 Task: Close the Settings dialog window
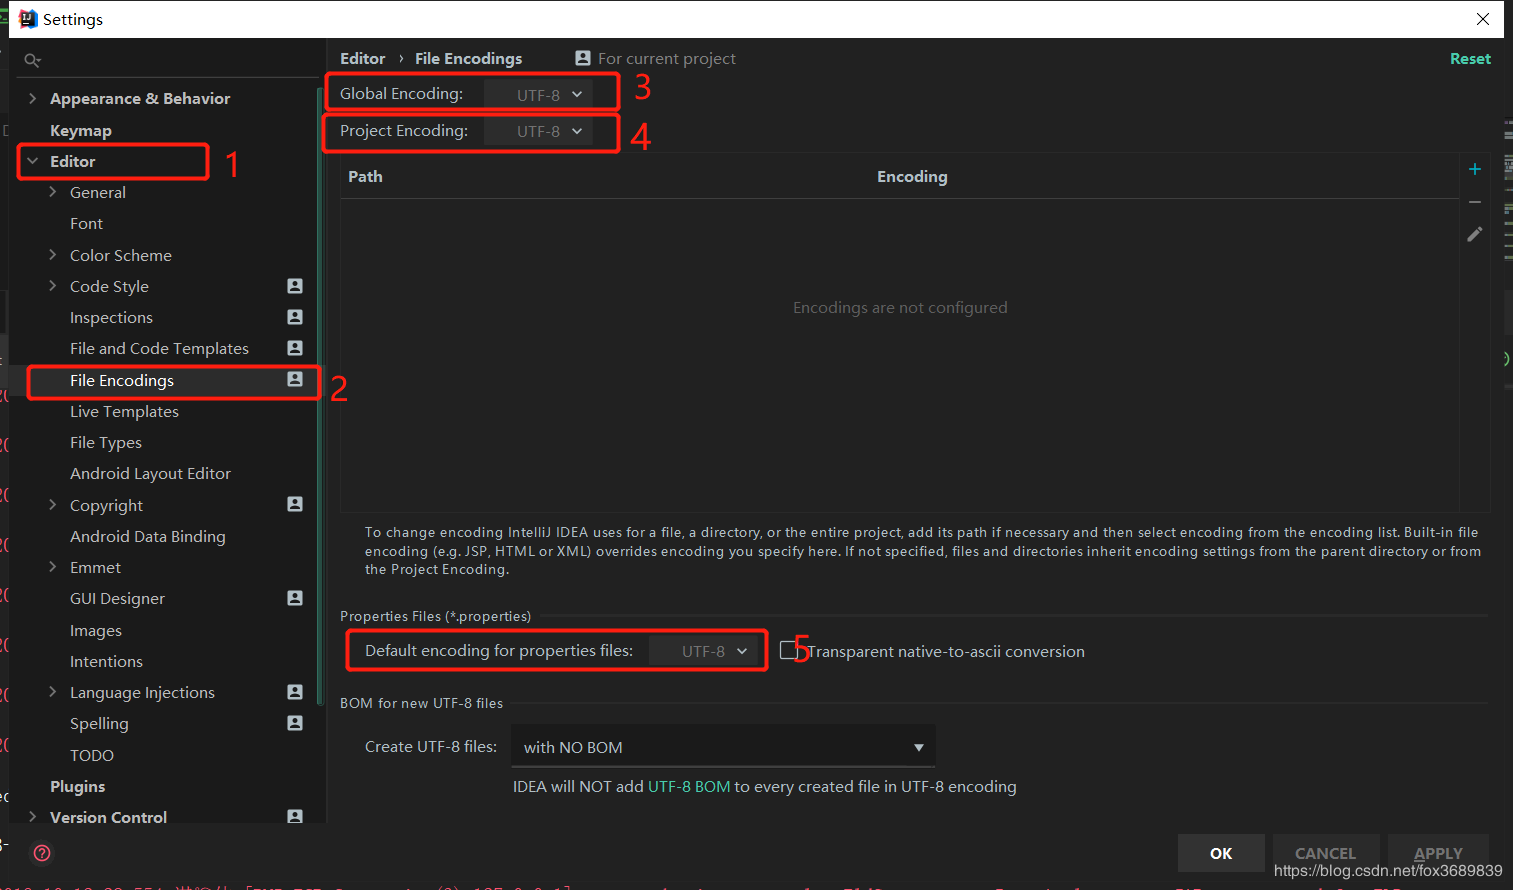click(x=1483, y=19)
